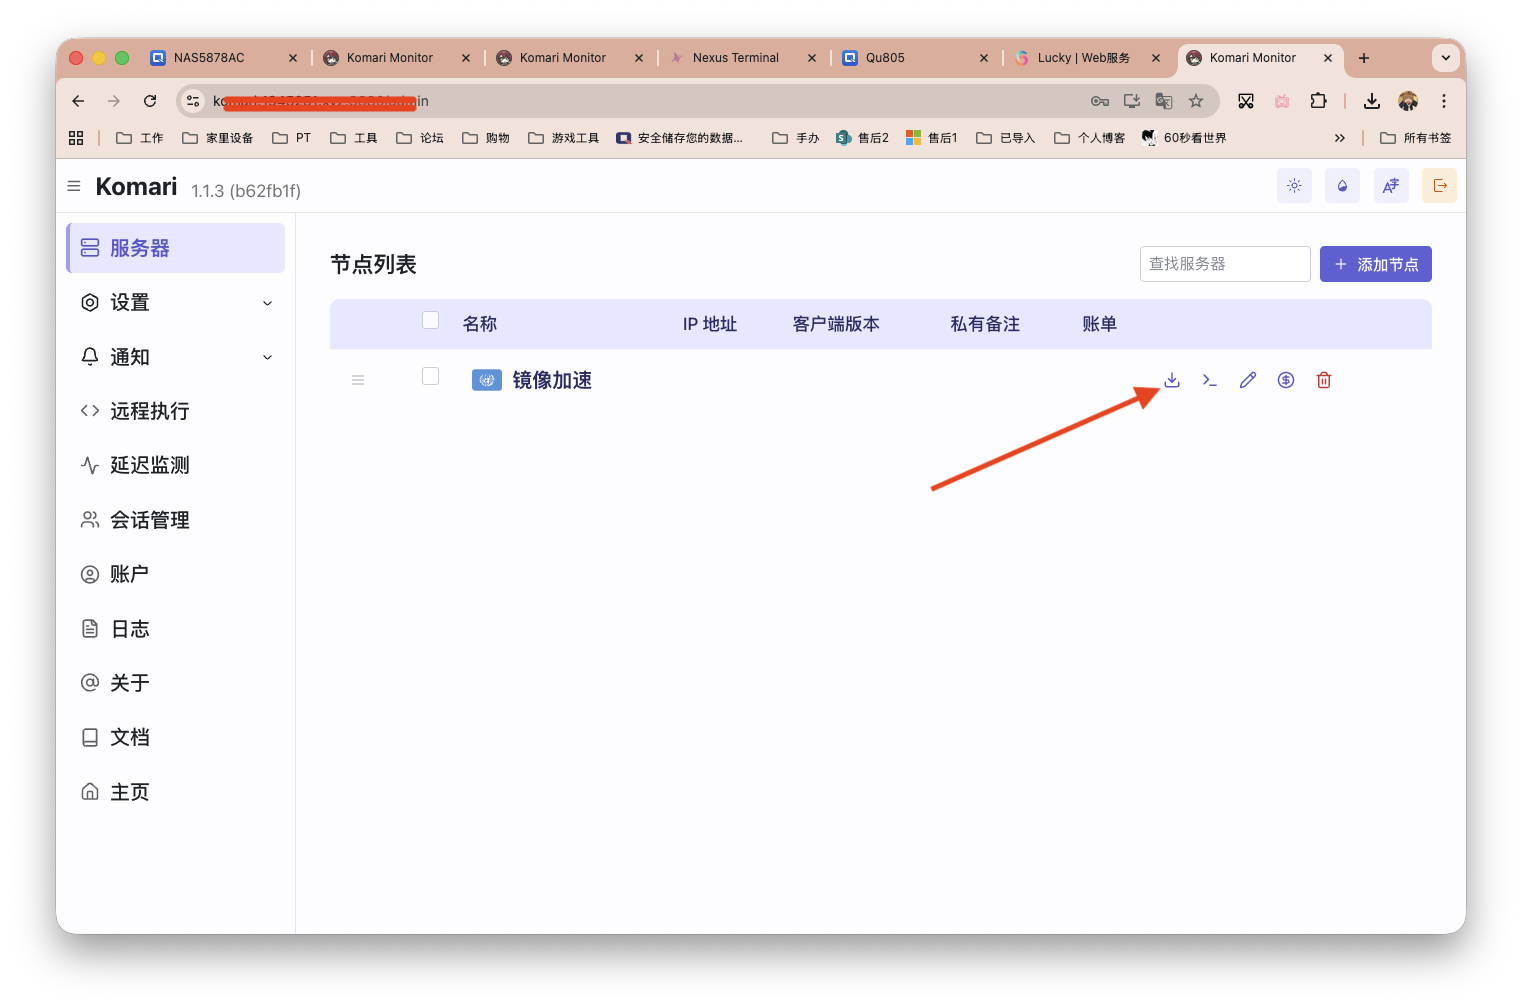Viewport: 1522px width, 1008px height.
Task: Click the 添加节点 button
Action: click(1375, 264)
